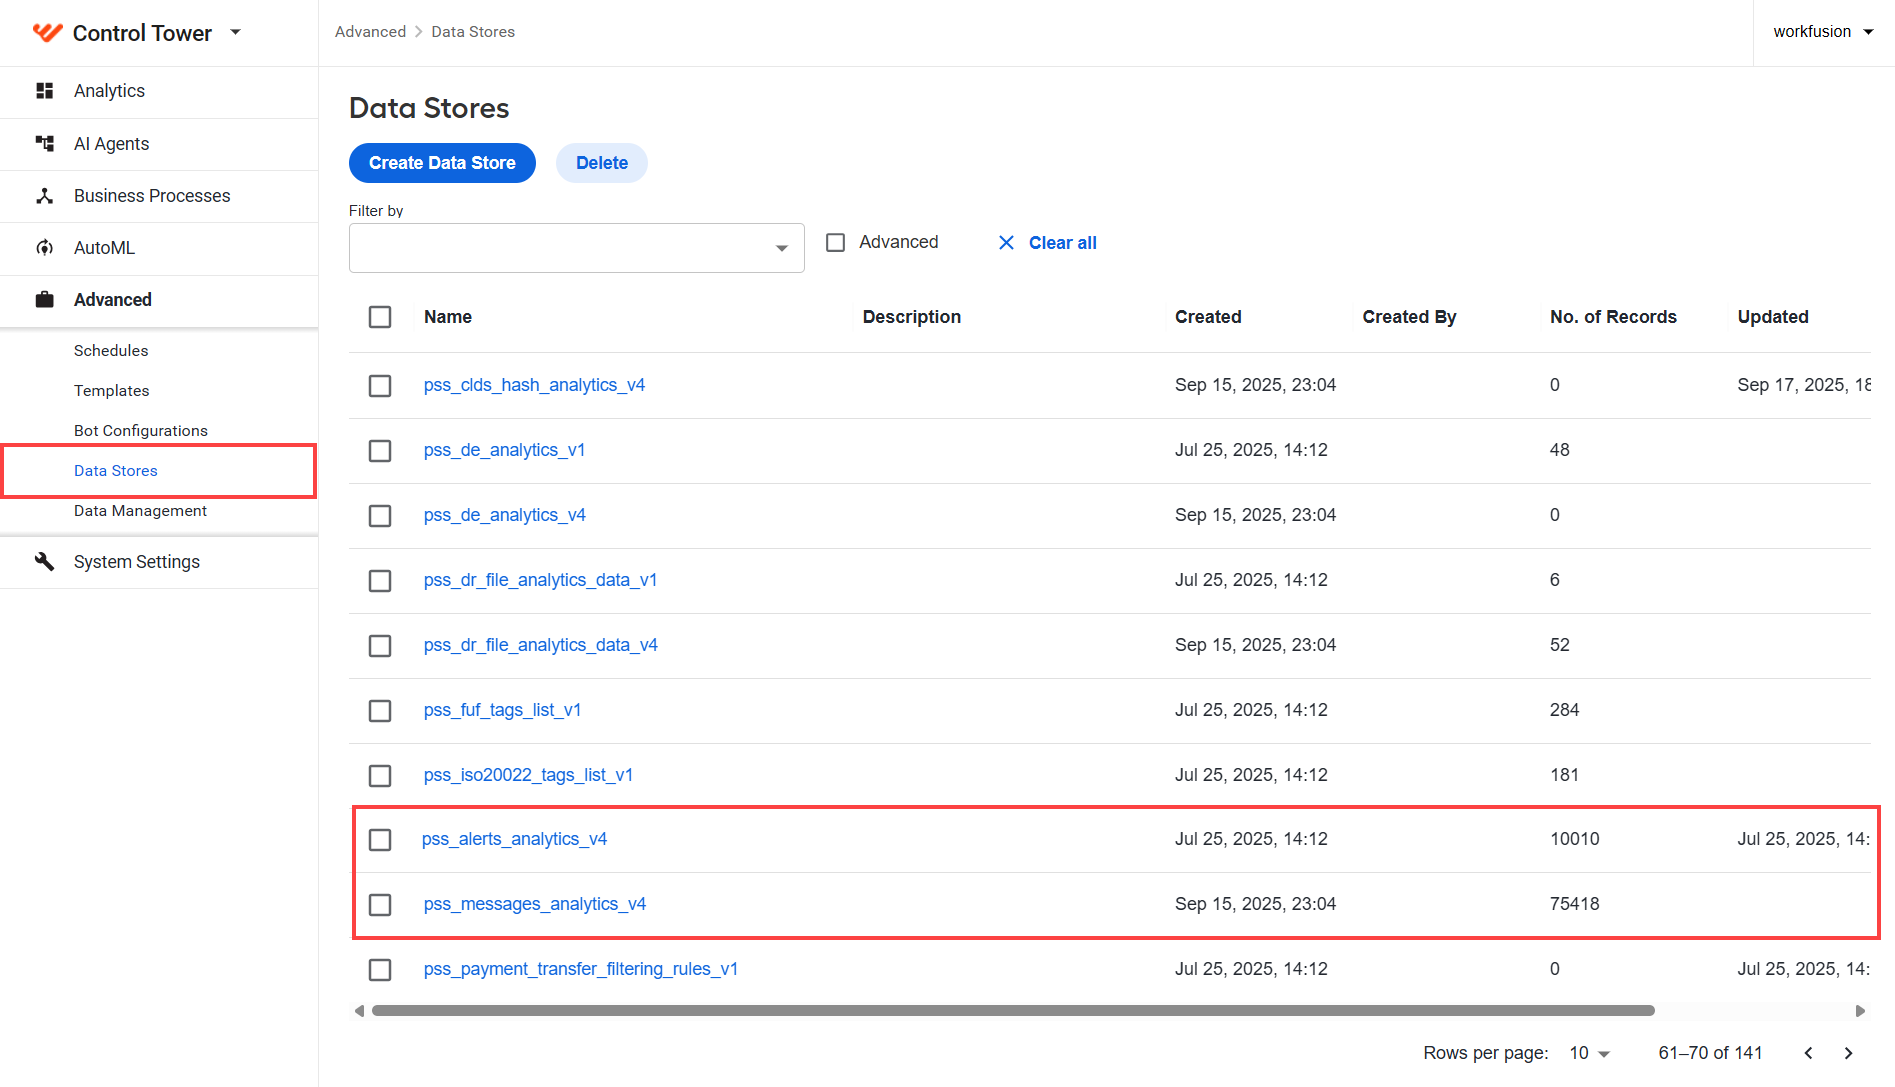This screenshot has width=1895, height=1087.
Task: Check the pss_de_analytics_v4 row
Action: 380,516
